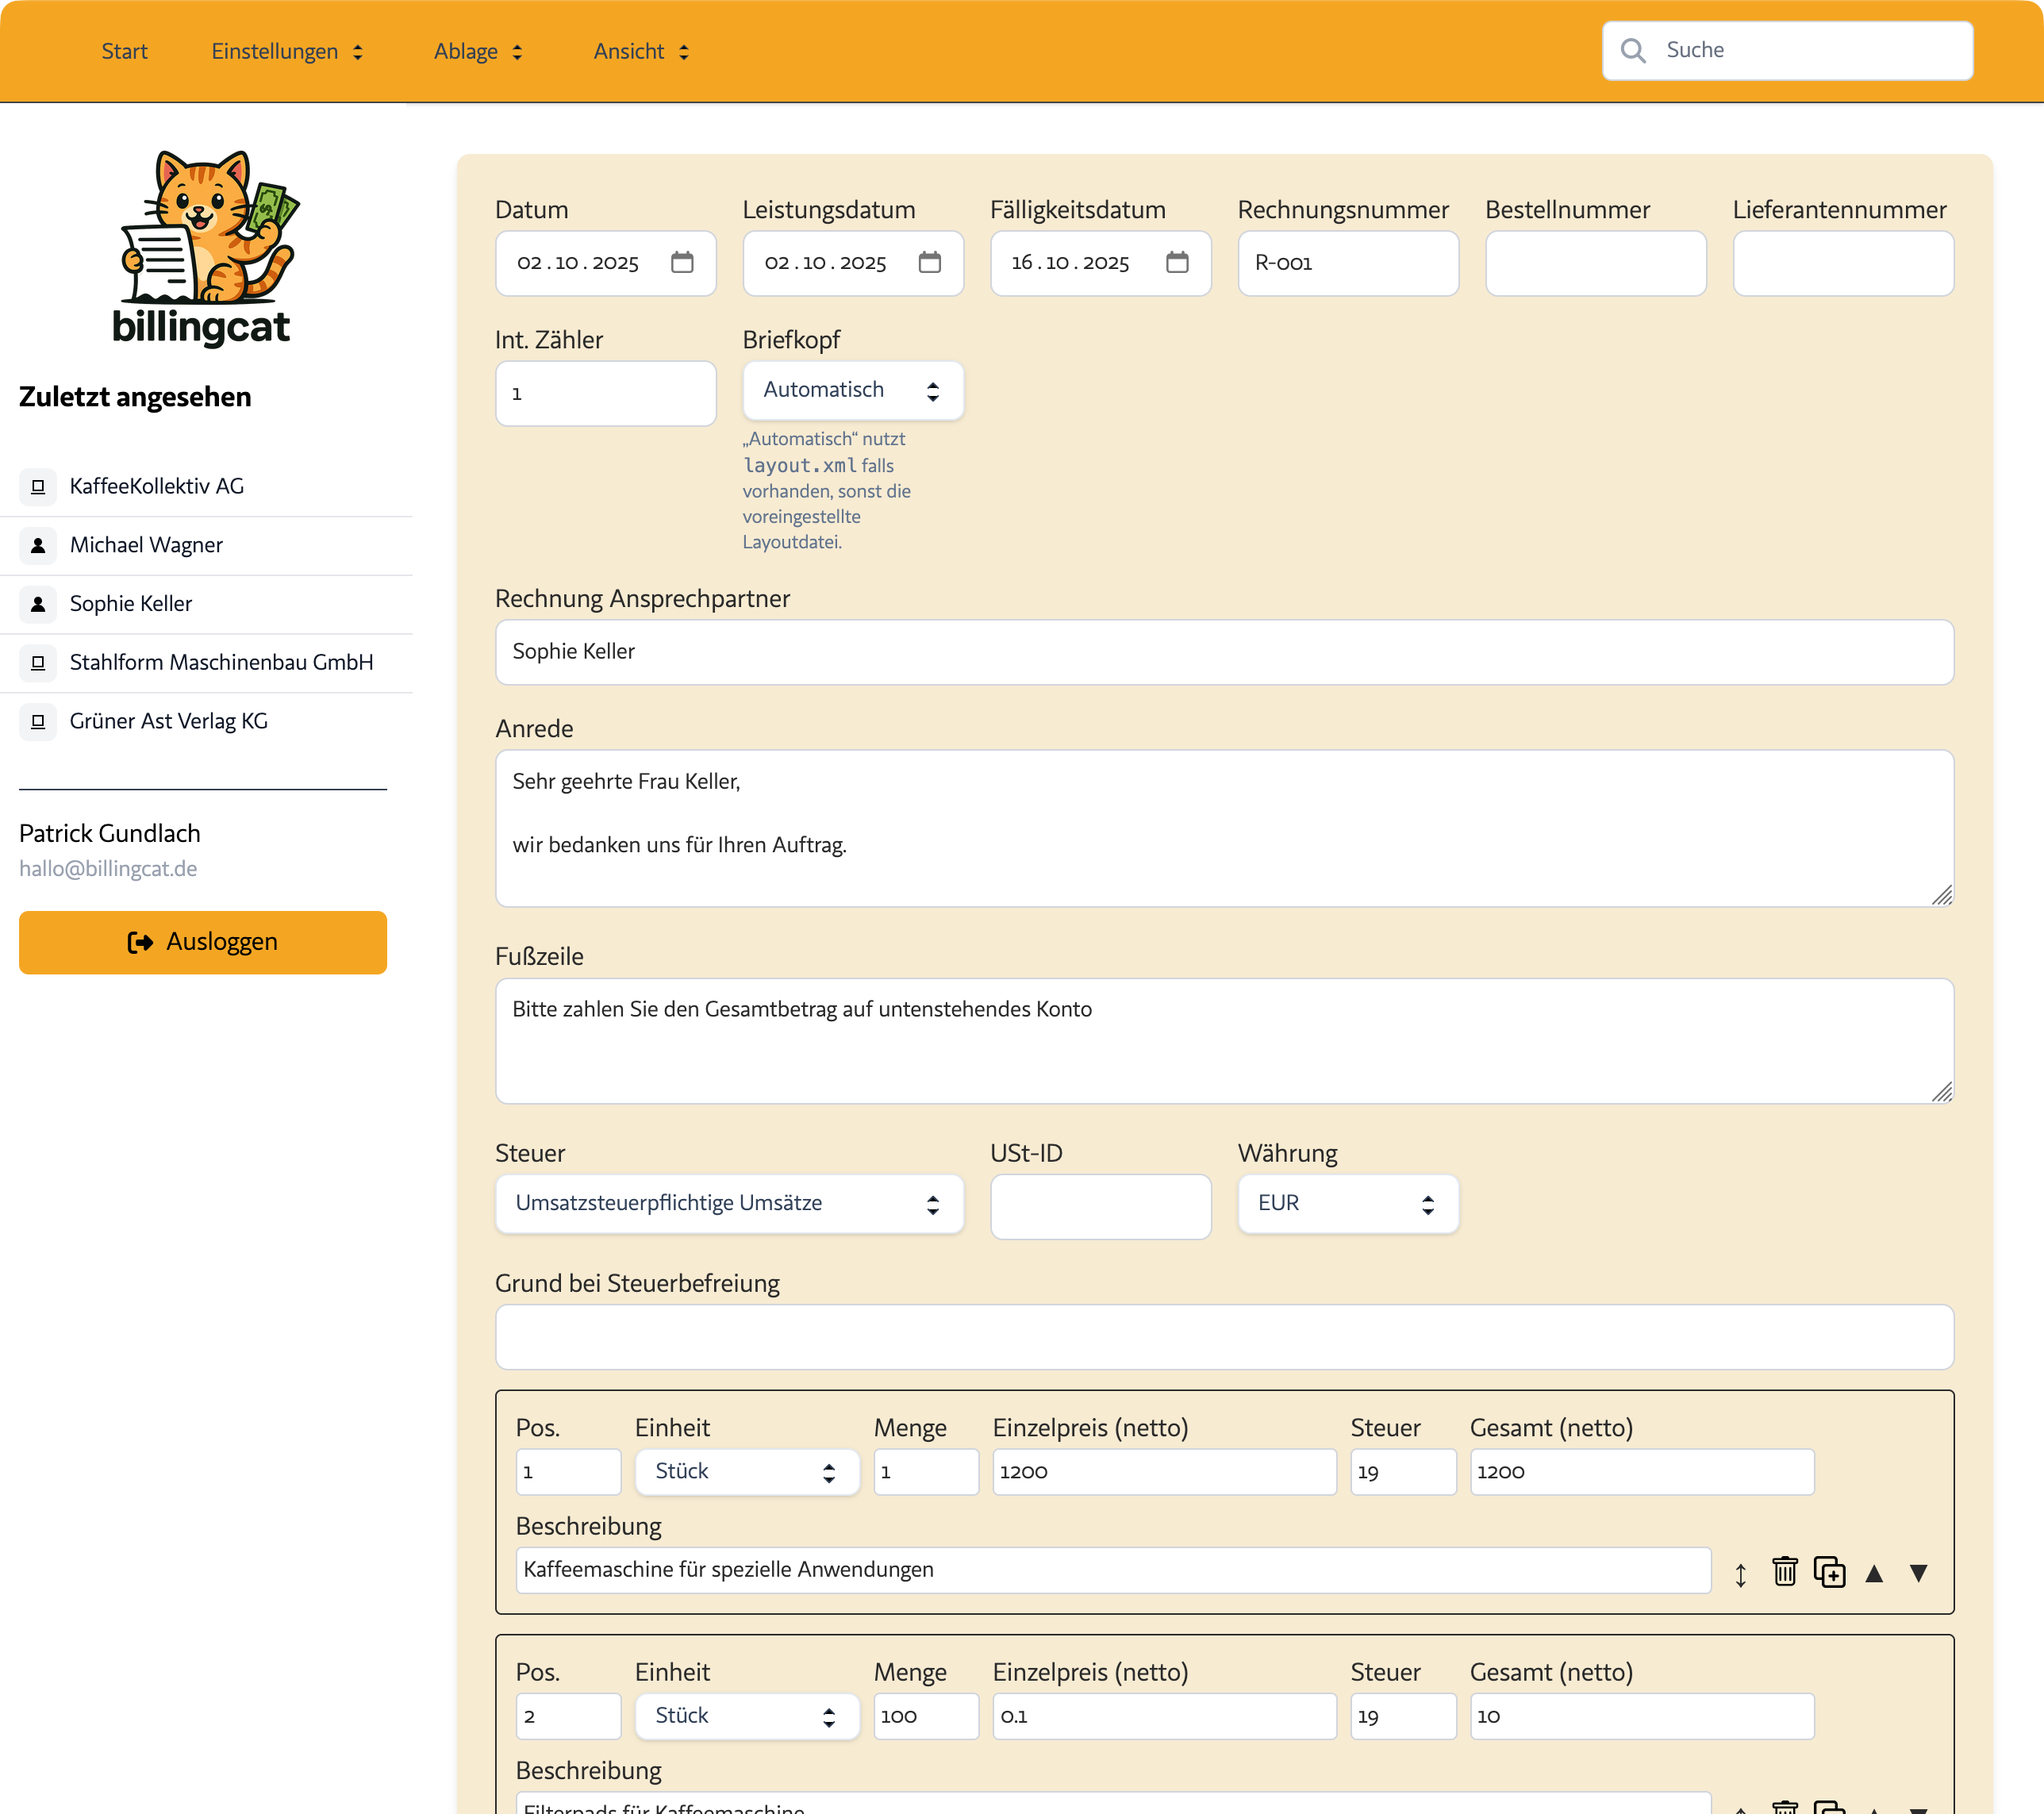Click the billingcat cat logo
Image resolution: width=2044 pixels, height=1814 pixels.
[x=204, y=245]
